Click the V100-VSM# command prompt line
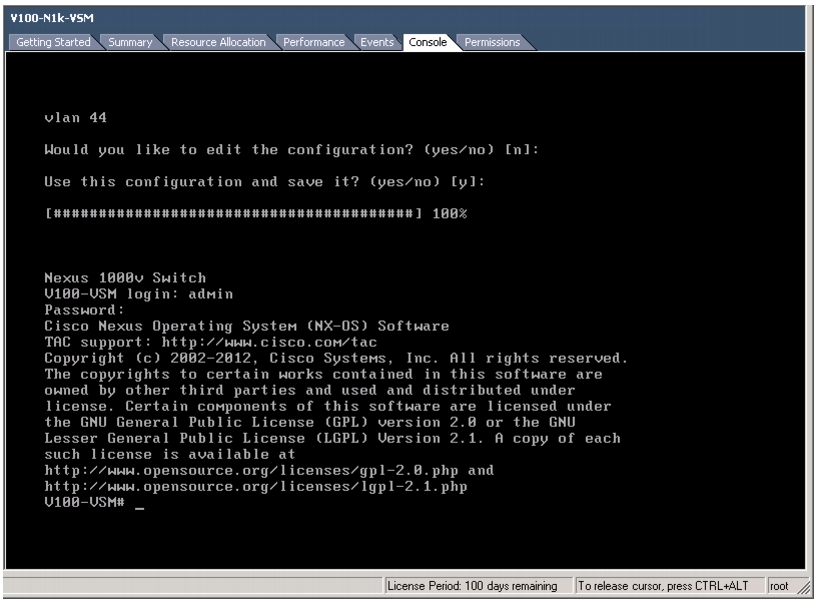This screenshot has width=816, height=613. (94, 502)
